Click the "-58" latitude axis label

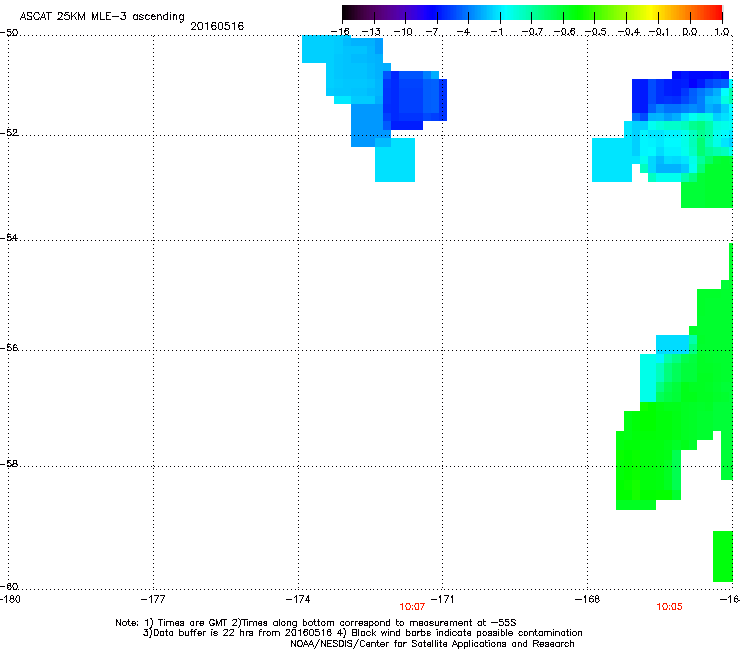(9, 464)
